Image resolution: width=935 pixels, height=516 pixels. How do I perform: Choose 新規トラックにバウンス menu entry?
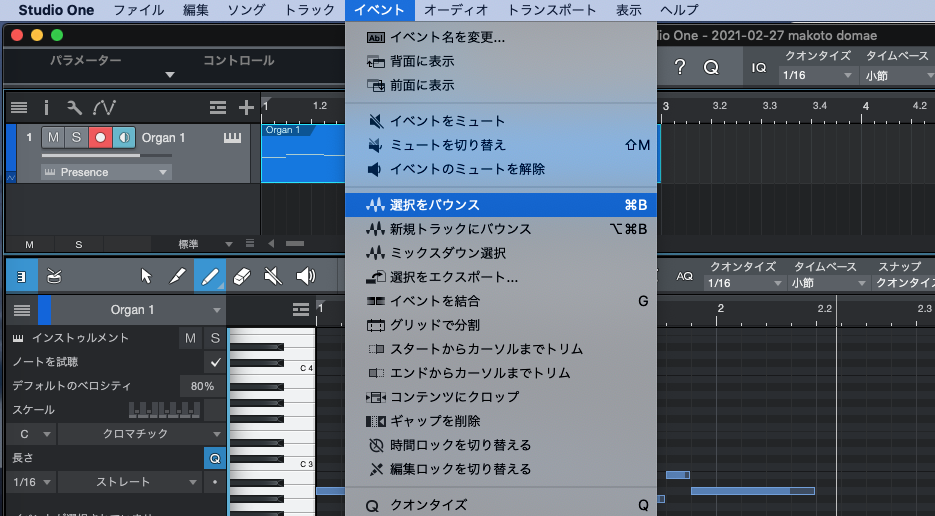(x=501, y=228)
